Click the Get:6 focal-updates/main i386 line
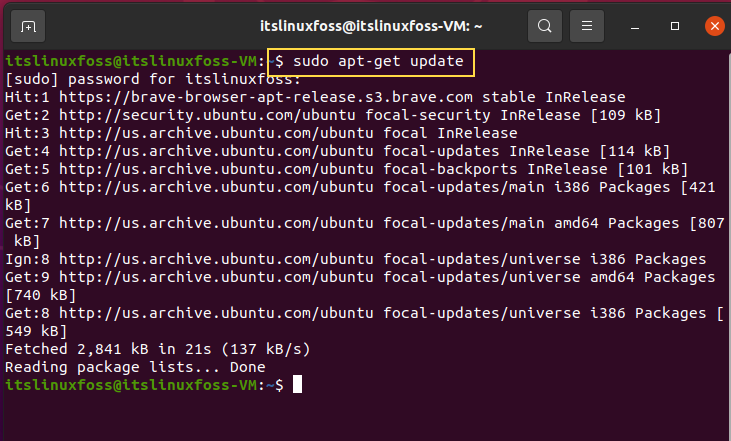The height and width of the screenshot is (441, 731). pos(360,187)
